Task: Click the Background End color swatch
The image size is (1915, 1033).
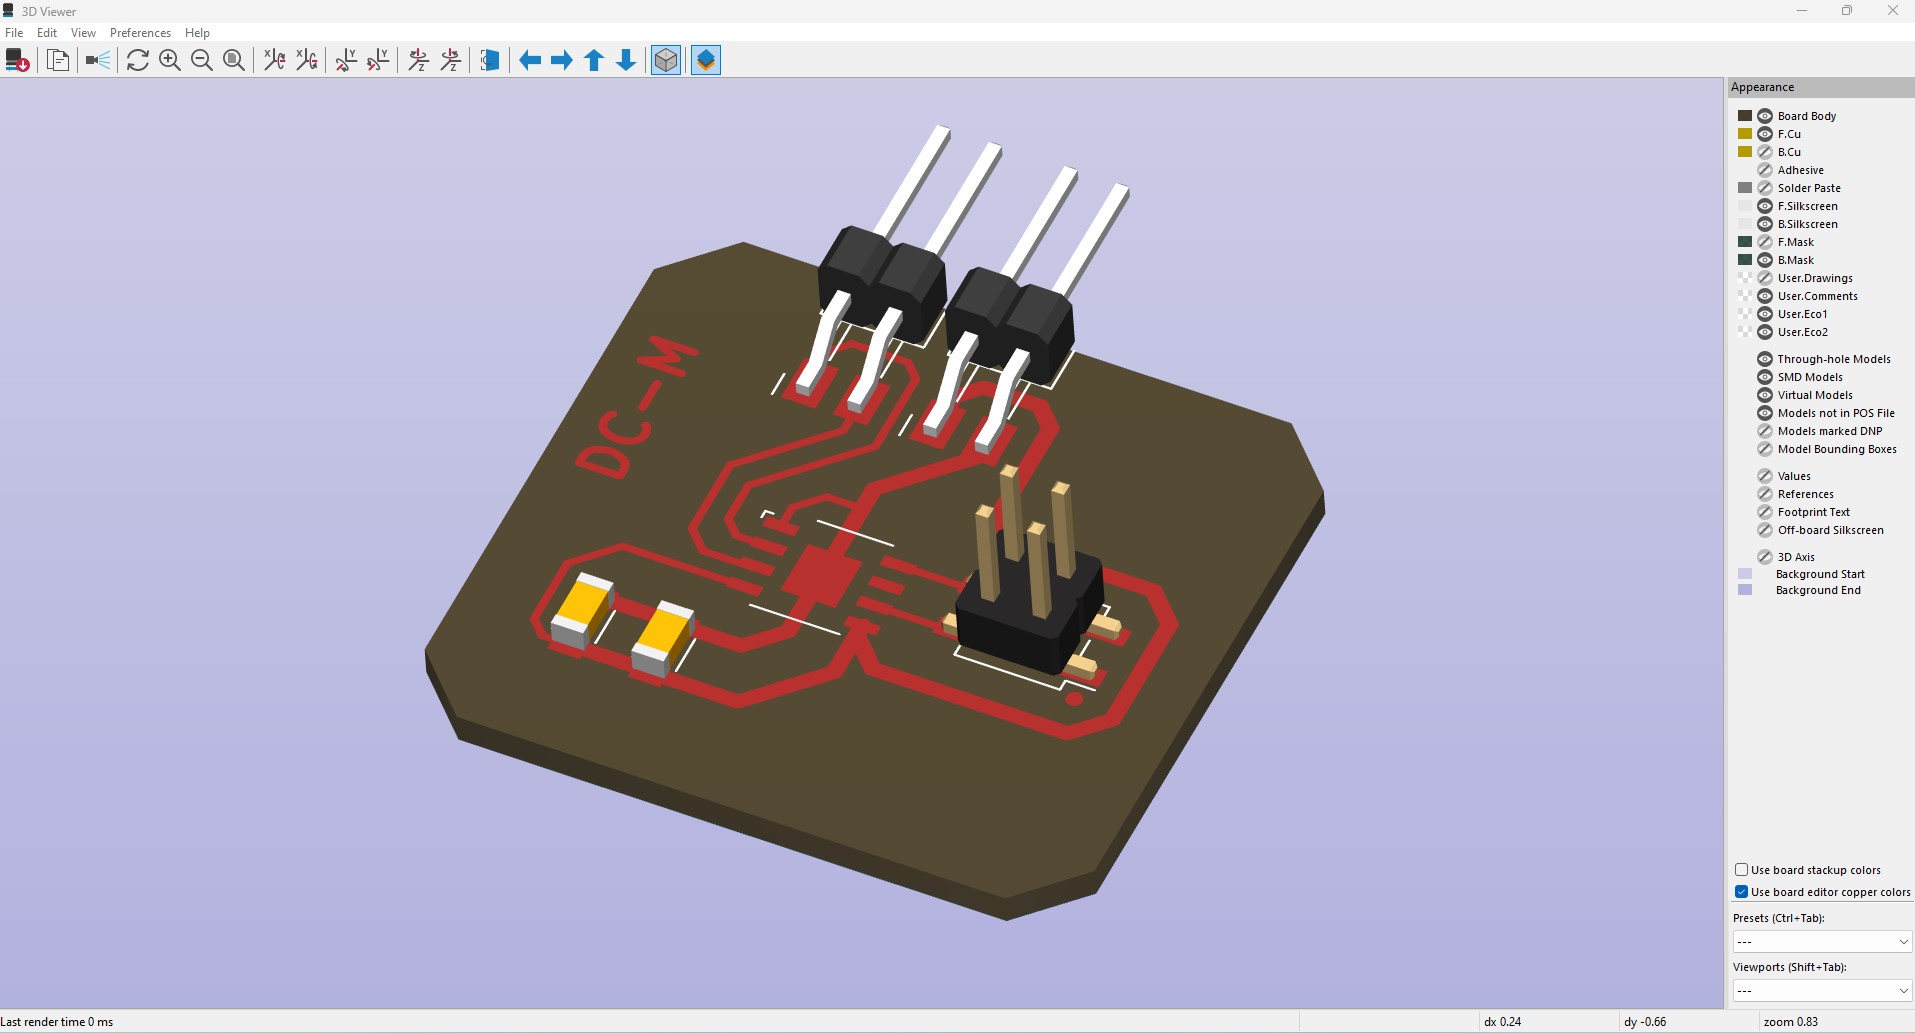Action: (x=1745, y=590)
